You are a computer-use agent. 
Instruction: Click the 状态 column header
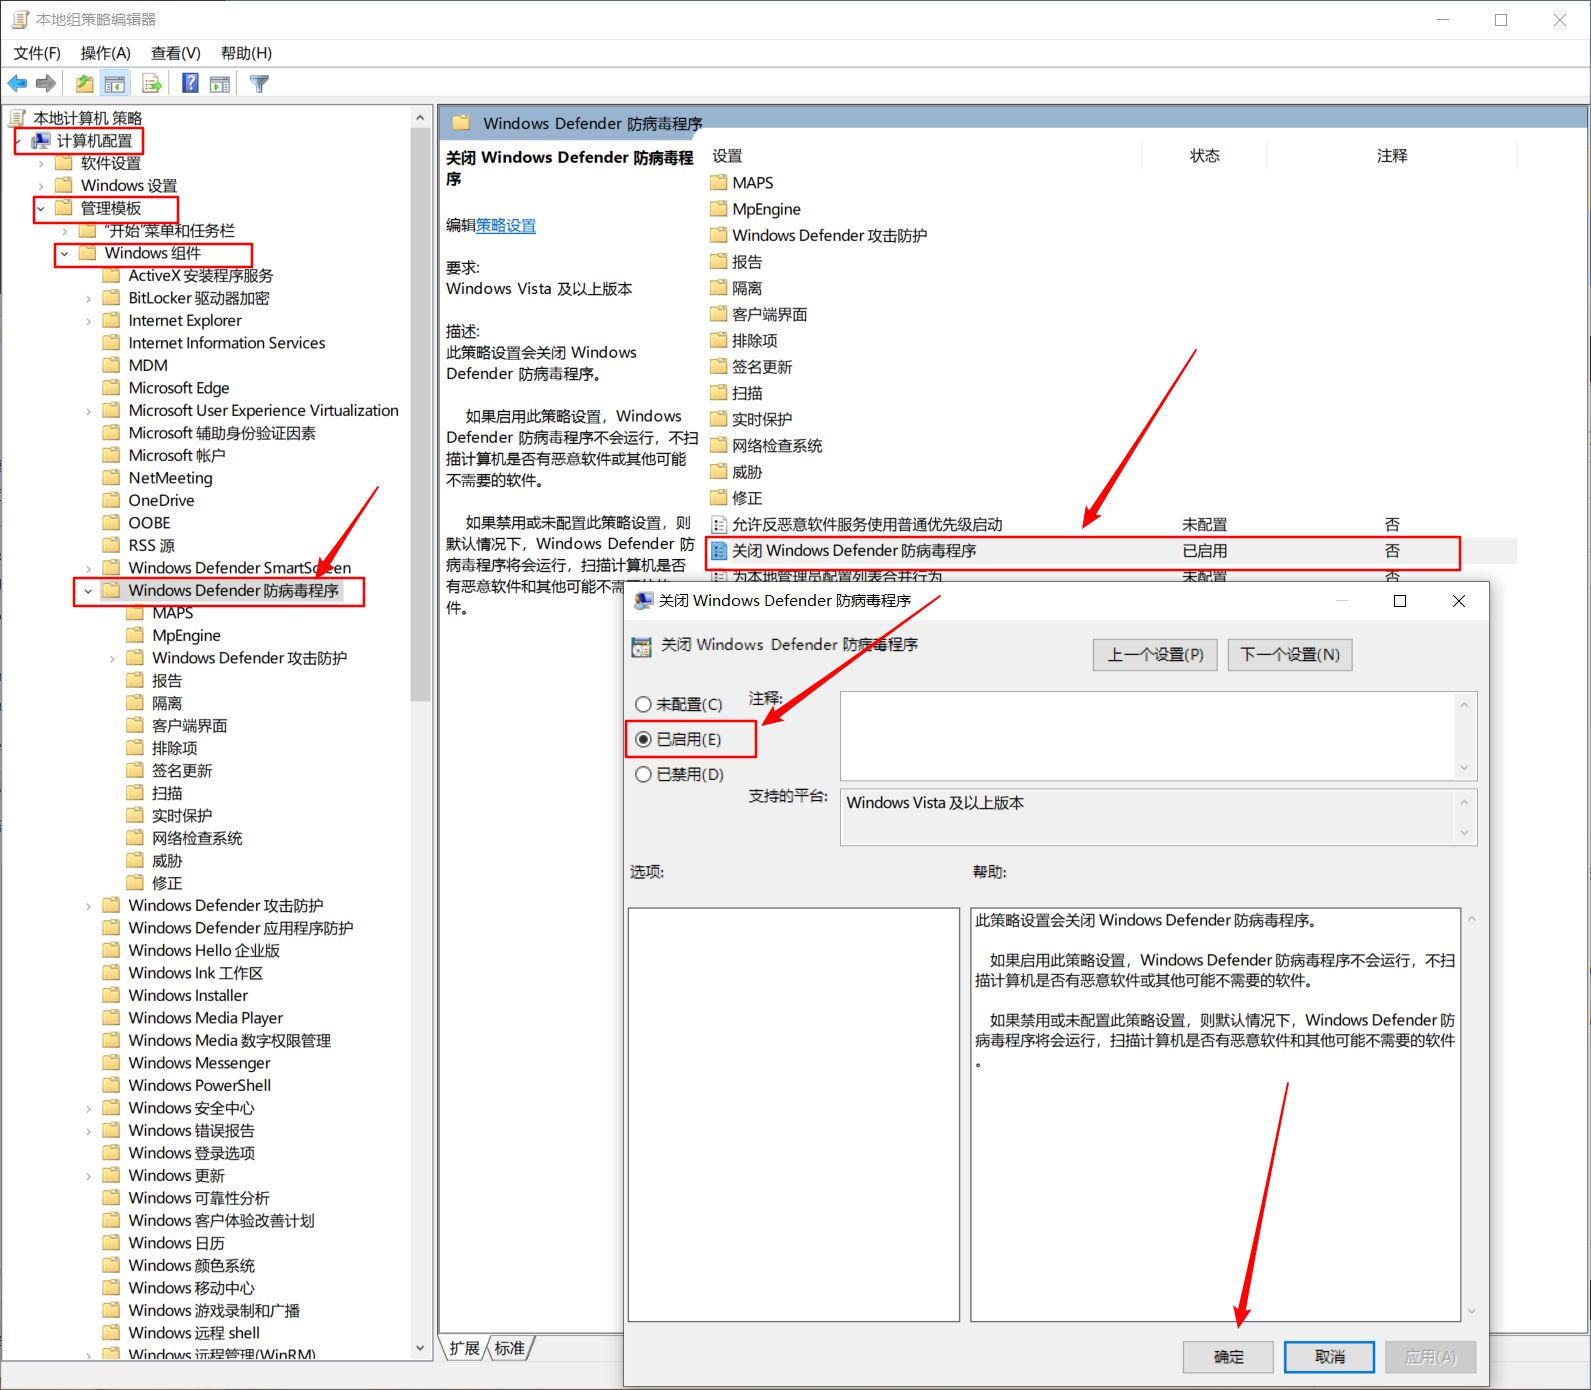1204,156
